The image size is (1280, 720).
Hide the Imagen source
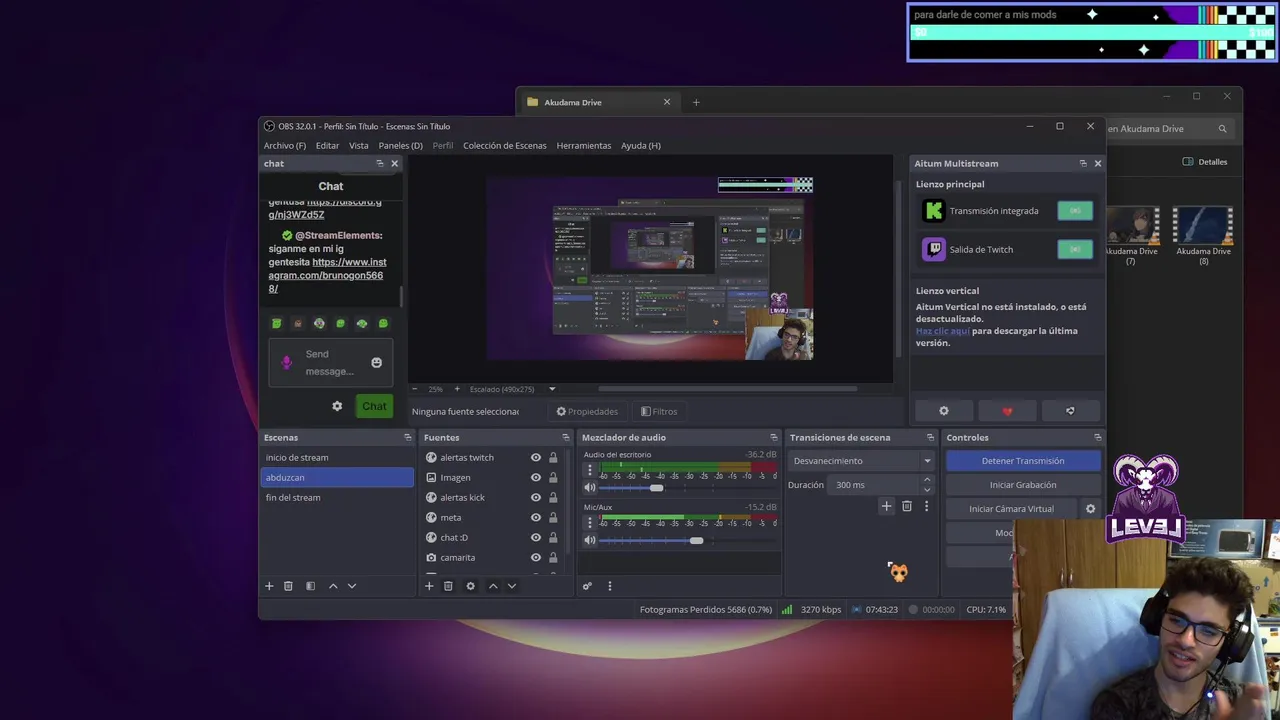click(x=536, y=477)
